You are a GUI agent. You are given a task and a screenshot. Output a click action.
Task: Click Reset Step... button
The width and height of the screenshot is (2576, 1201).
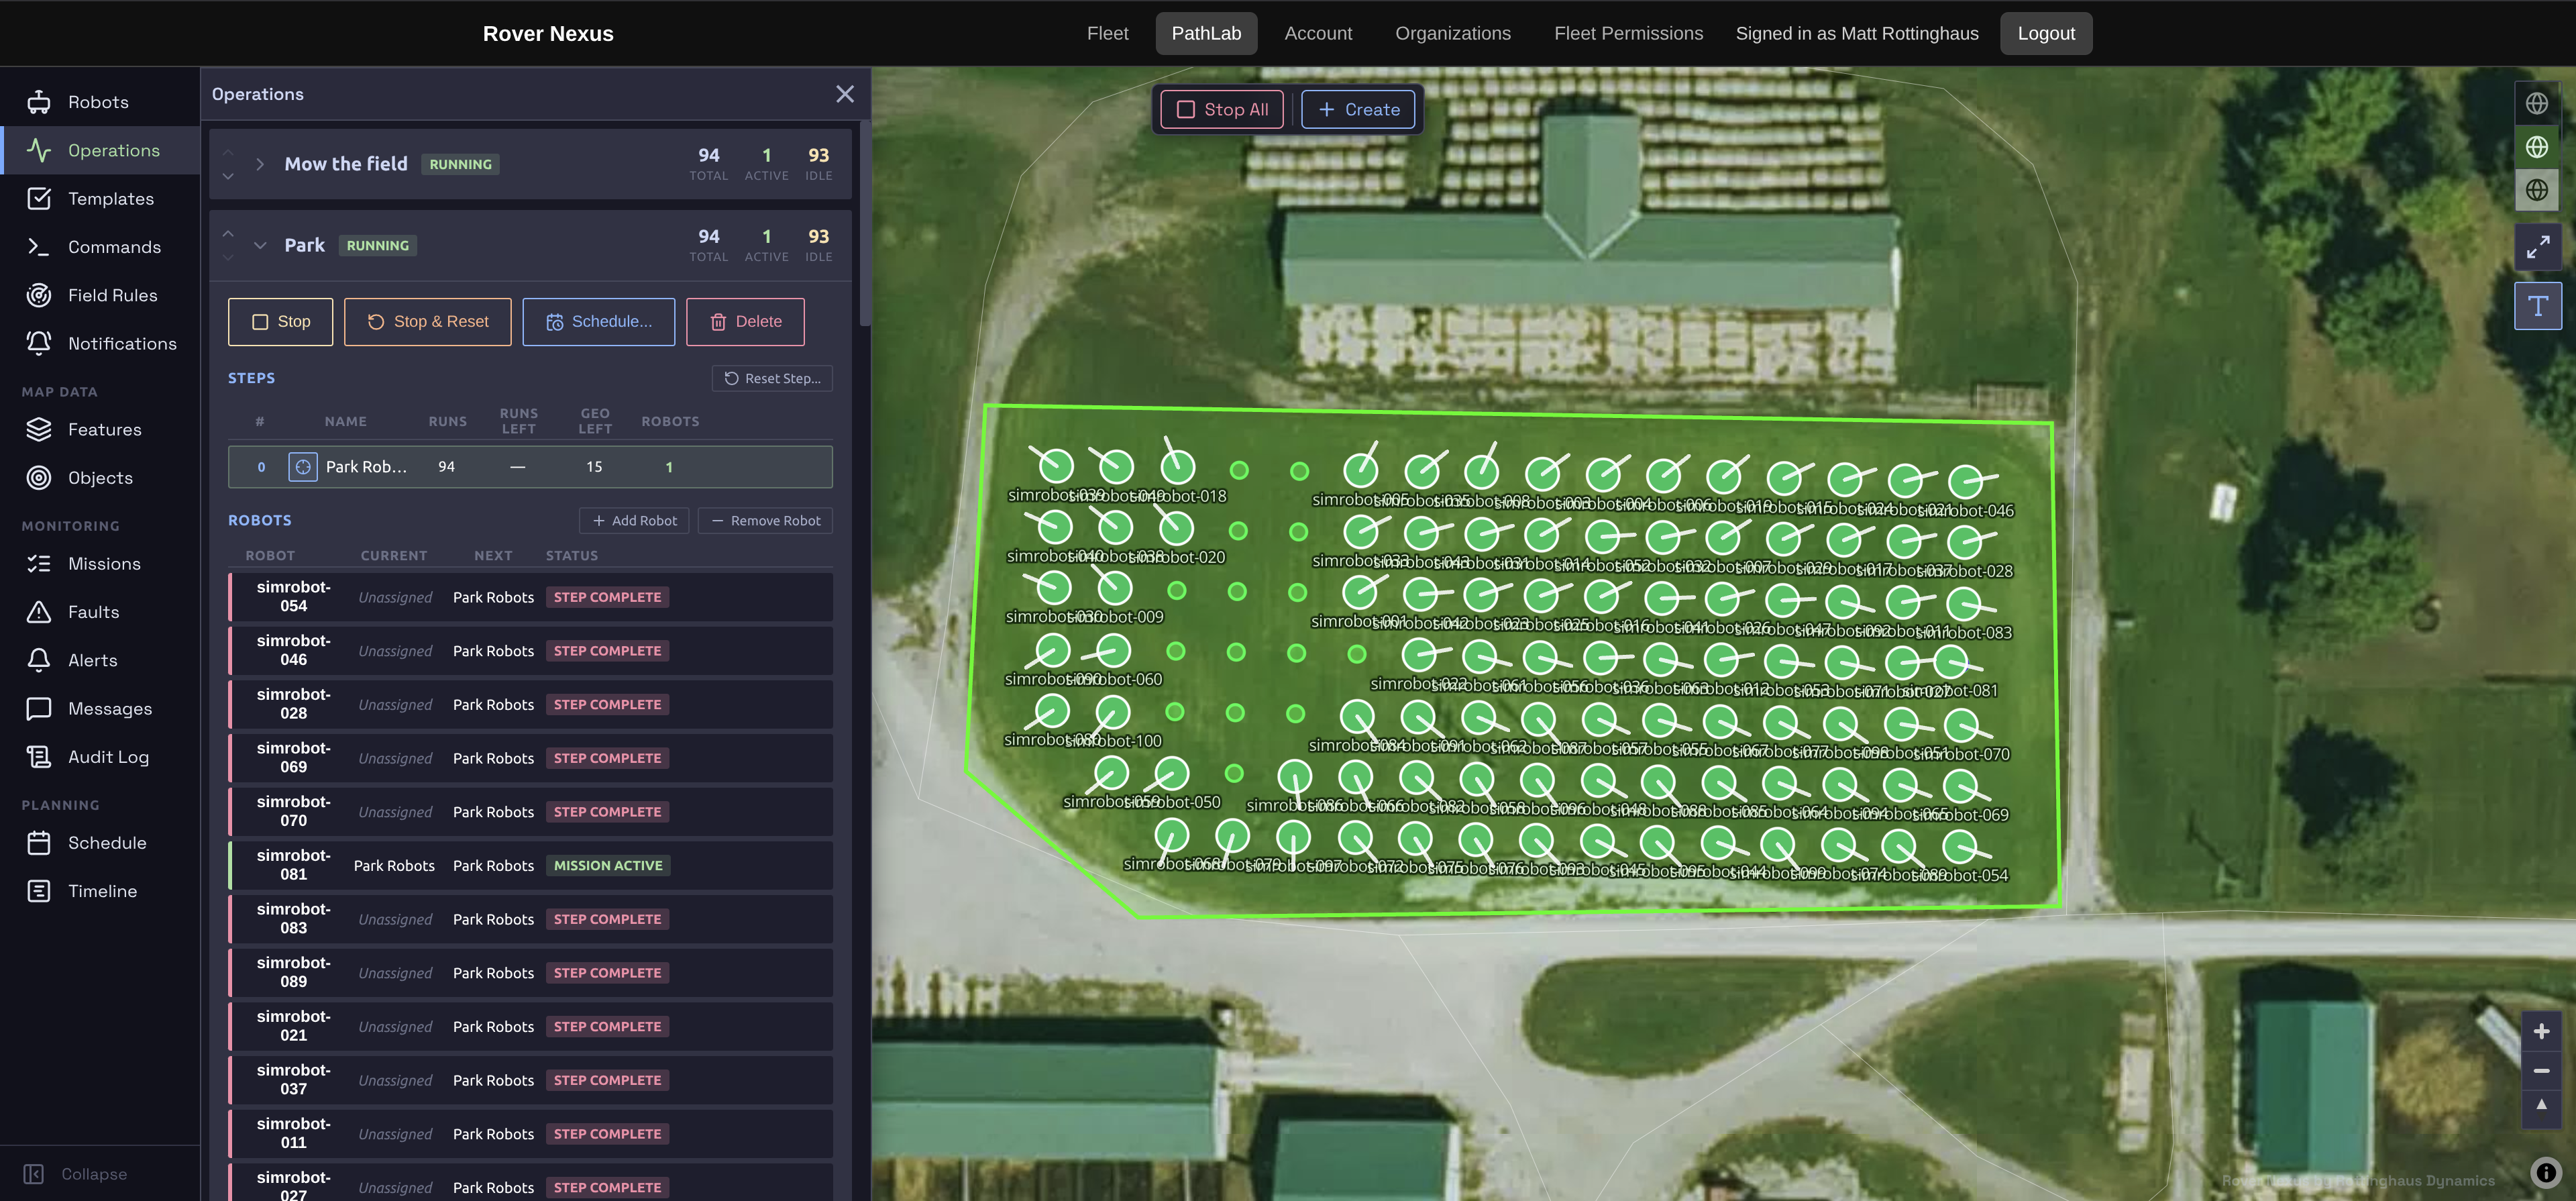(x=772, y=378)
